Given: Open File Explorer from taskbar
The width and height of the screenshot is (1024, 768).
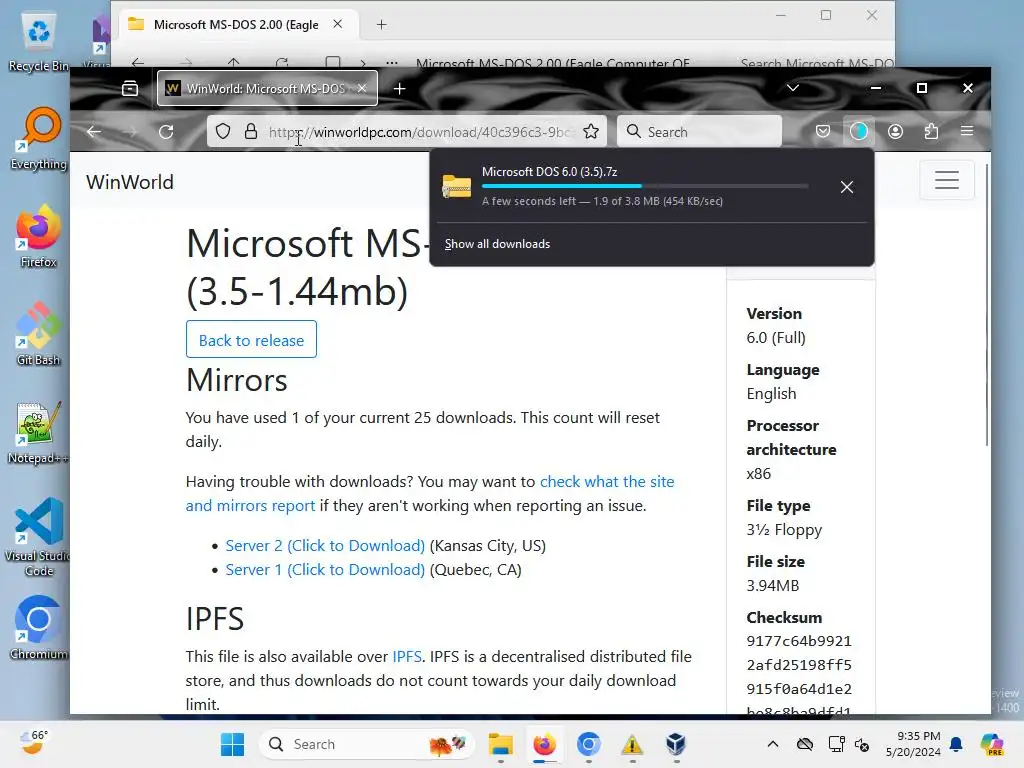Looking at the screenshot, I should [x=501, y=744].
